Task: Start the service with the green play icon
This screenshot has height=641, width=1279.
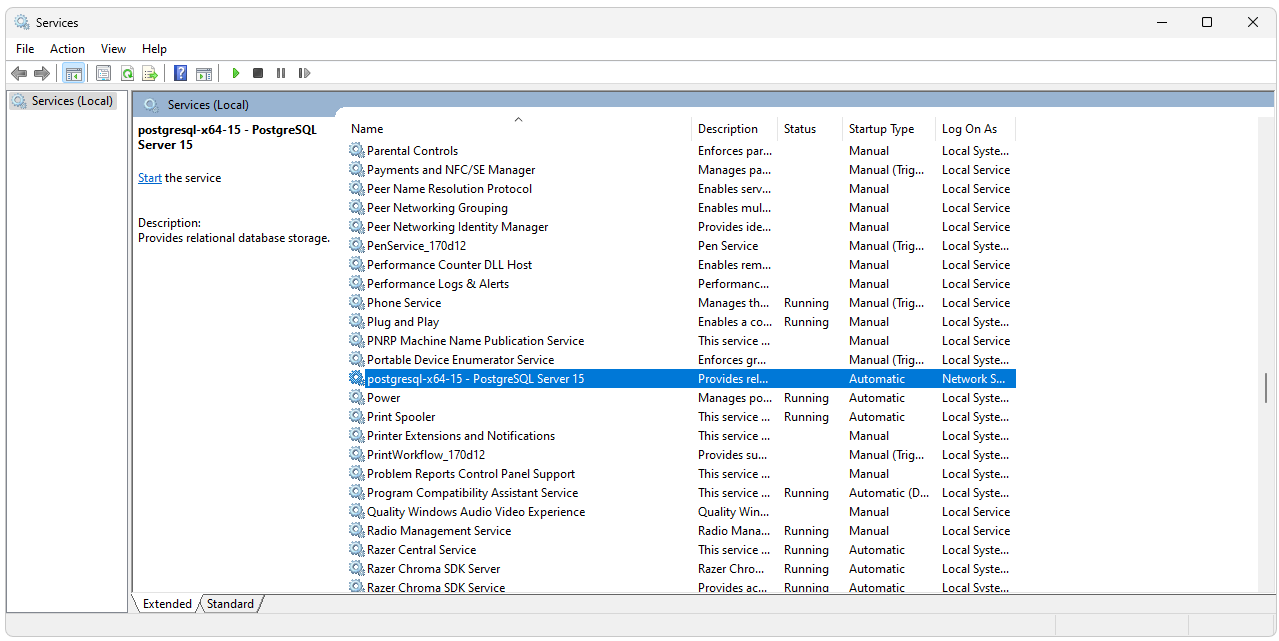Action: [x=236, y=73]
